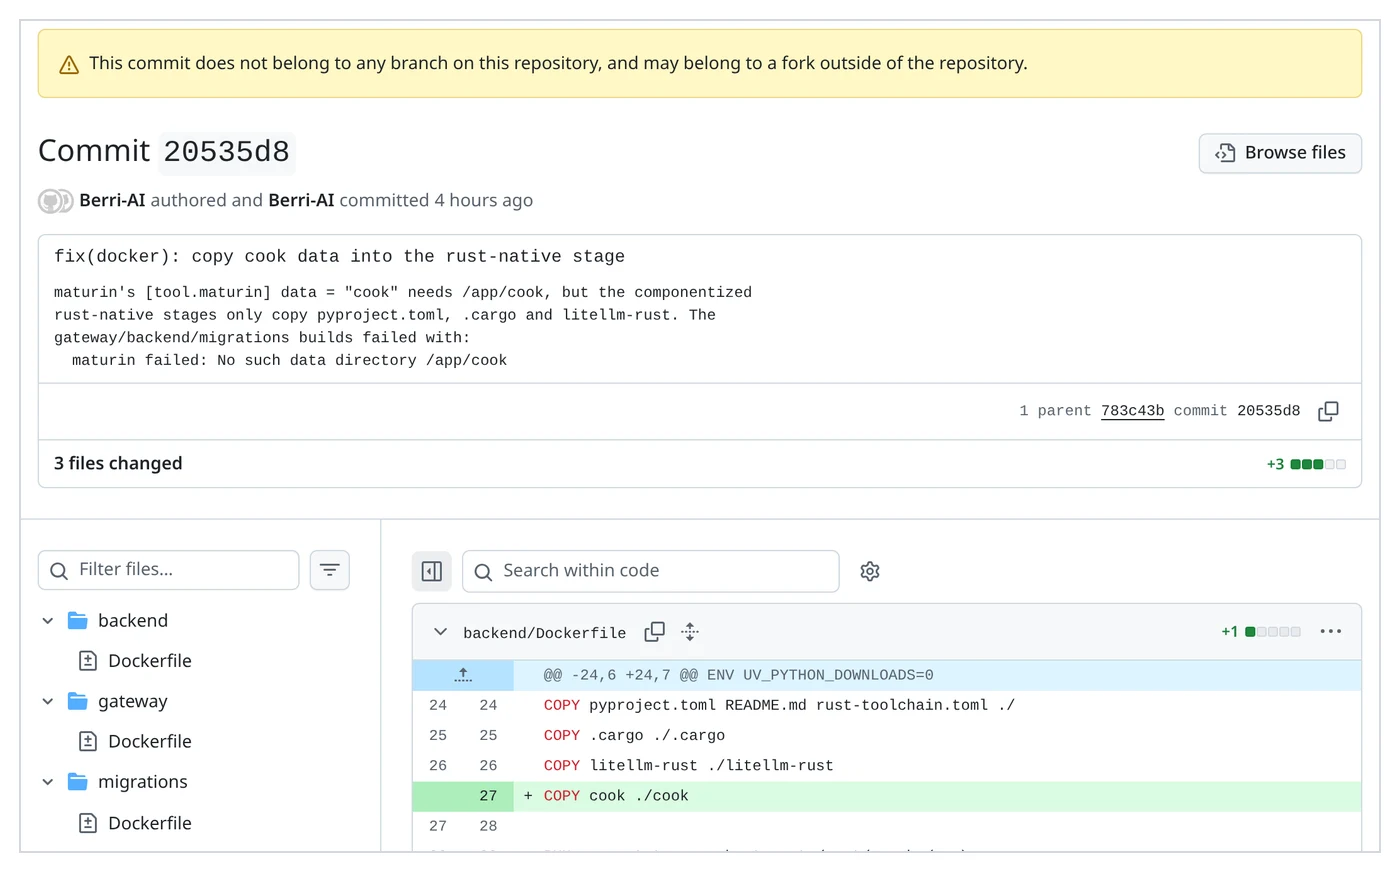Click the magnifier icon in Filter files

pyautogui.click(x=59, y=571)
